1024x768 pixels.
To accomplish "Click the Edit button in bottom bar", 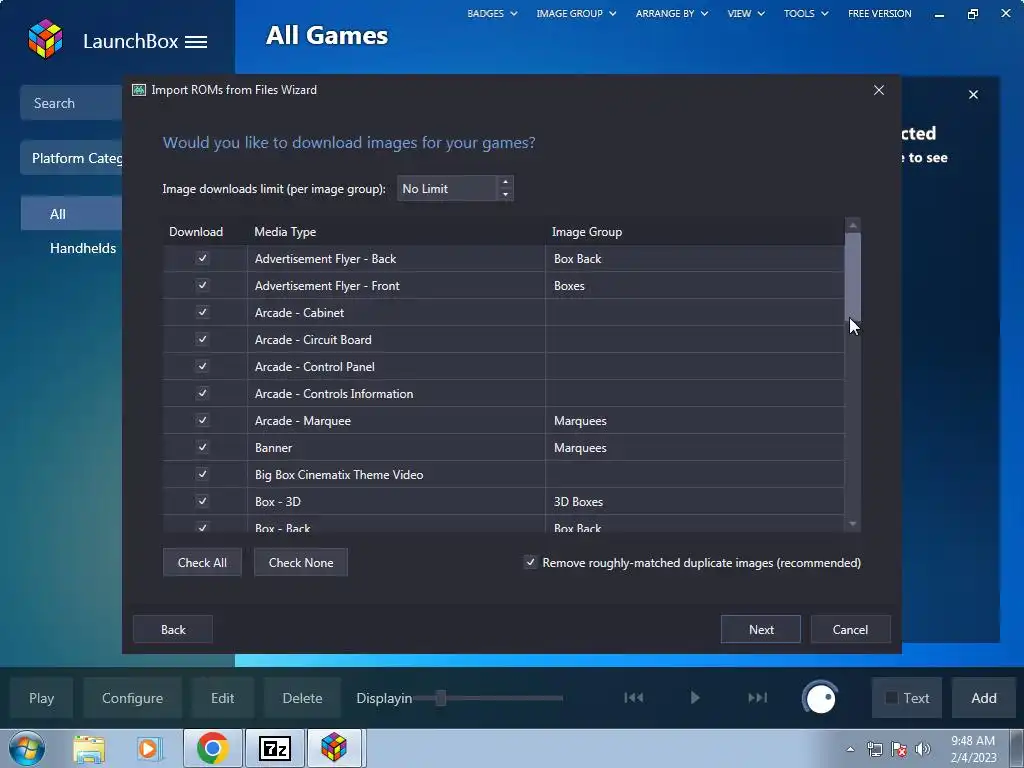I will (x=222, y=698).
